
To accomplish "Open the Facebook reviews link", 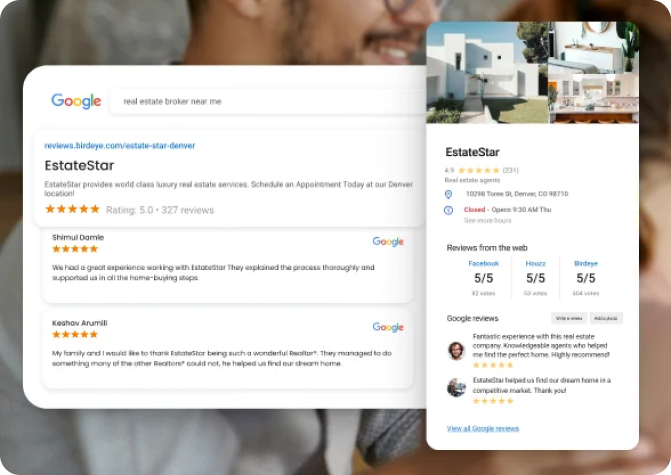I will 484,264.
